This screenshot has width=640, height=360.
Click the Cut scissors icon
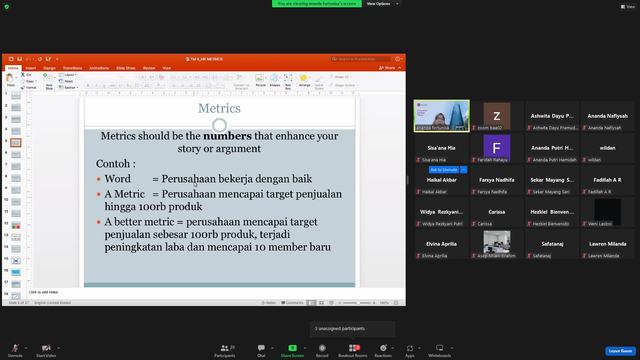[23, 75]
